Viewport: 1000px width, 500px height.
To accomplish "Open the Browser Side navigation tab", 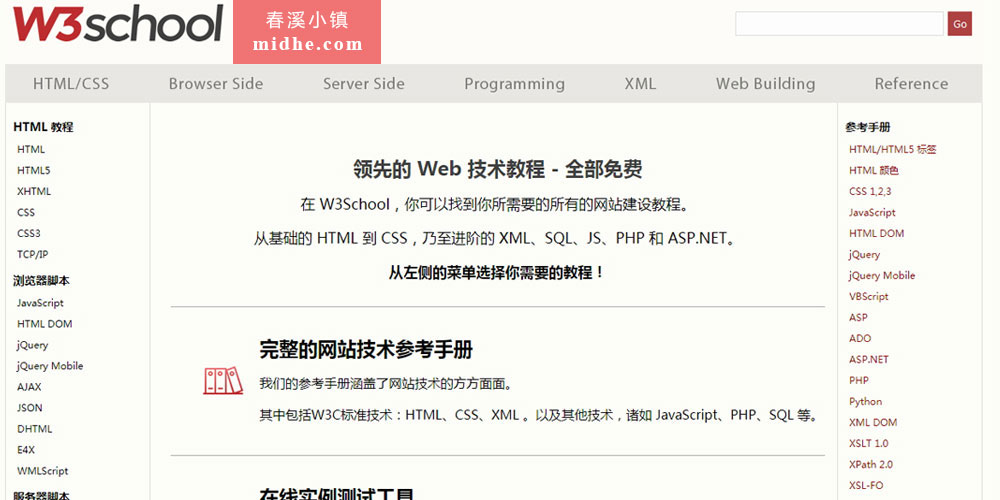I will point(216,84).
